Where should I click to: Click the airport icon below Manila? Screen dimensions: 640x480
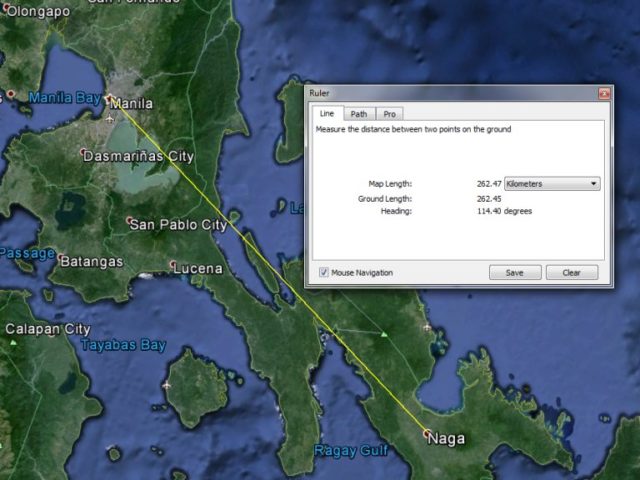pyautogui.click(x=108, y=119)
